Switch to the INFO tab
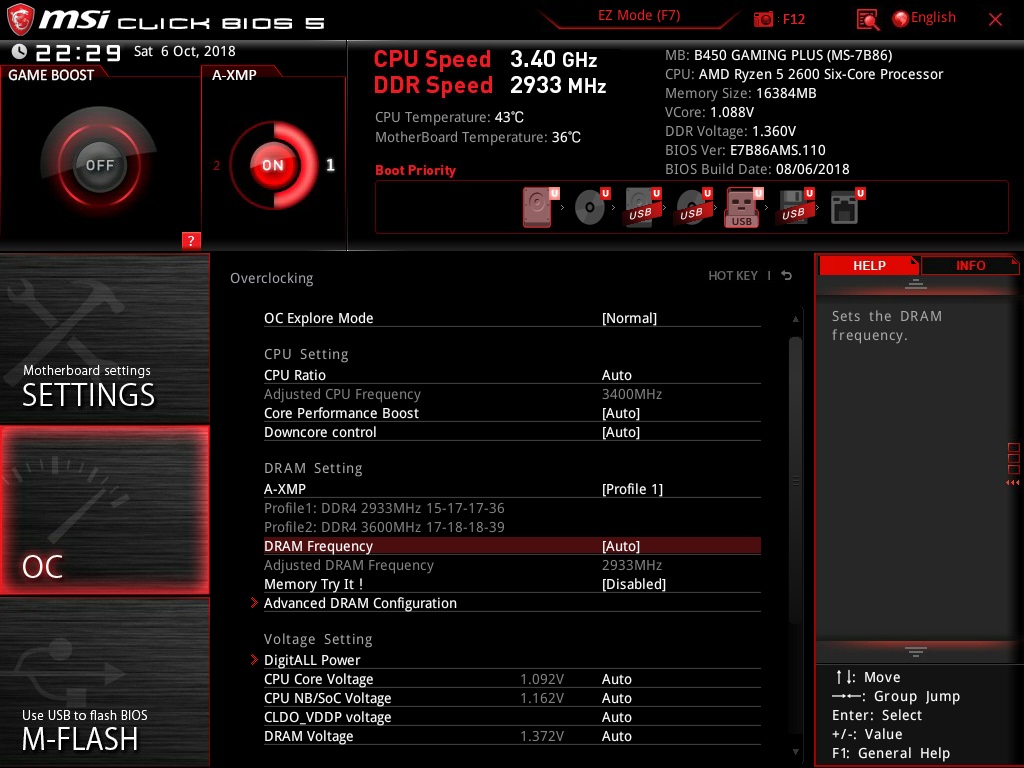Screen dimensions: 1024x768 click(970, 266)
